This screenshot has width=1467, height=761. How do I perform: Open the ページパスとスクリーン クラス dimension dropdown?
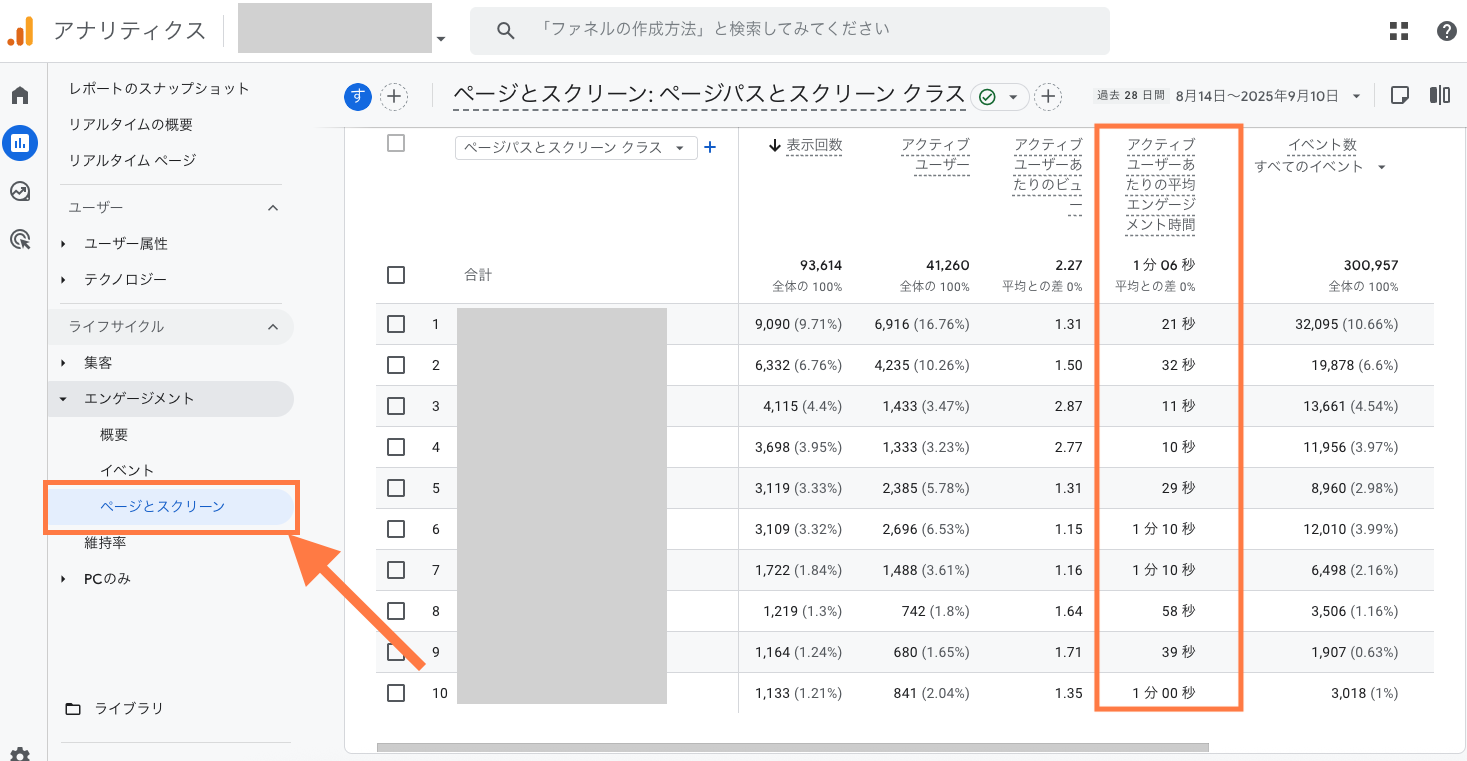[575, 147]
